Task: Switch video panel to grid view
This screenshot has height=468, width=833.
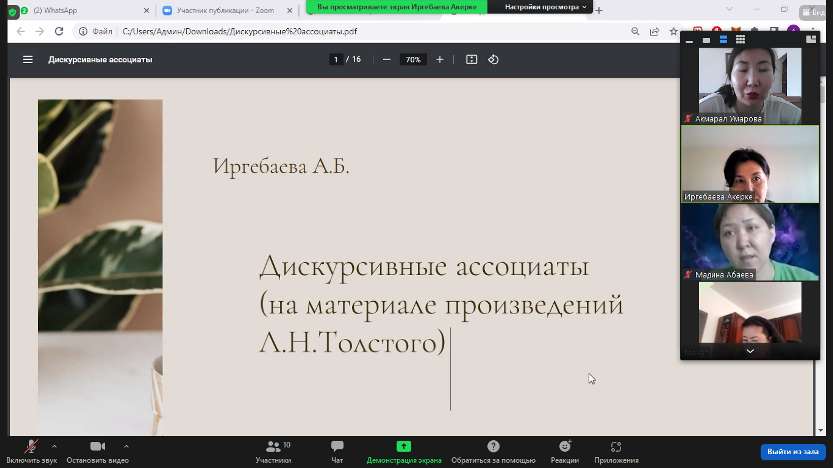Action: 741,40
